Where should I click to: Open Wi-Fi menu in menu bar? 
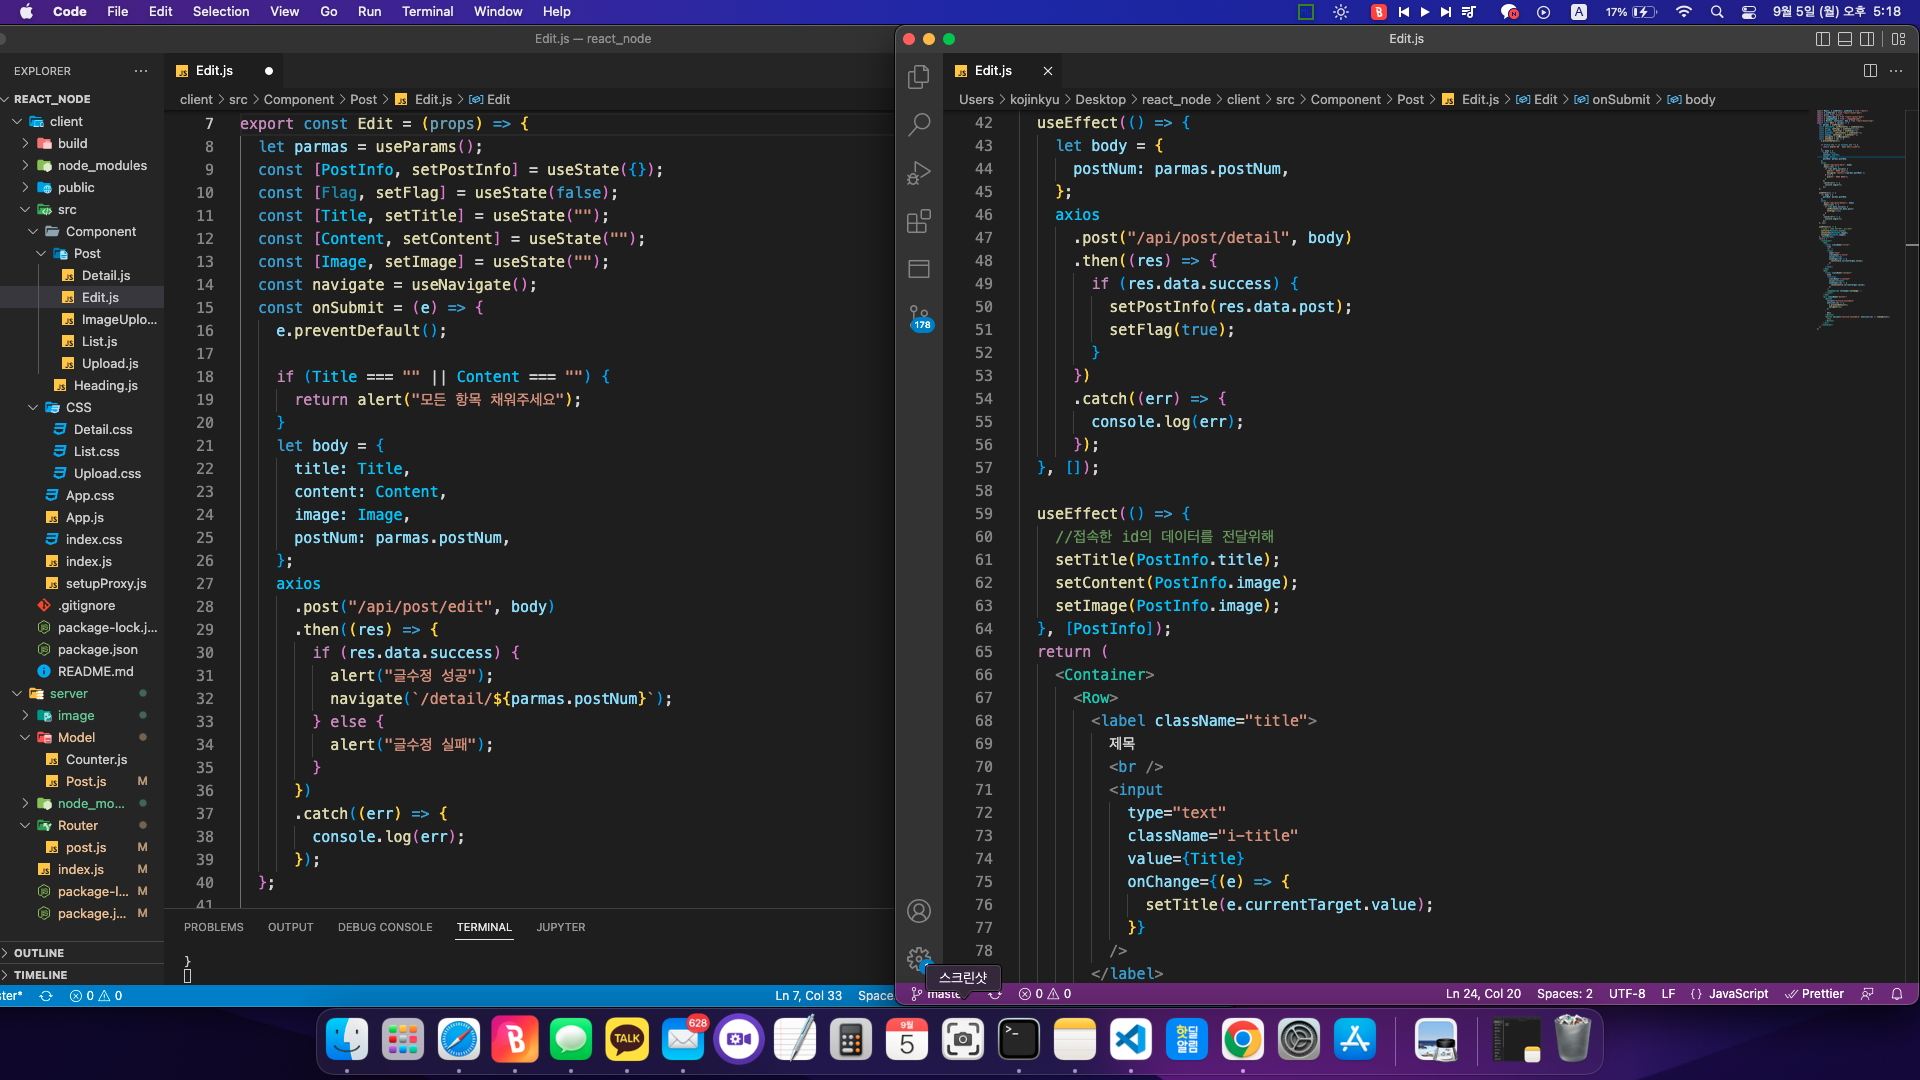1684,12
